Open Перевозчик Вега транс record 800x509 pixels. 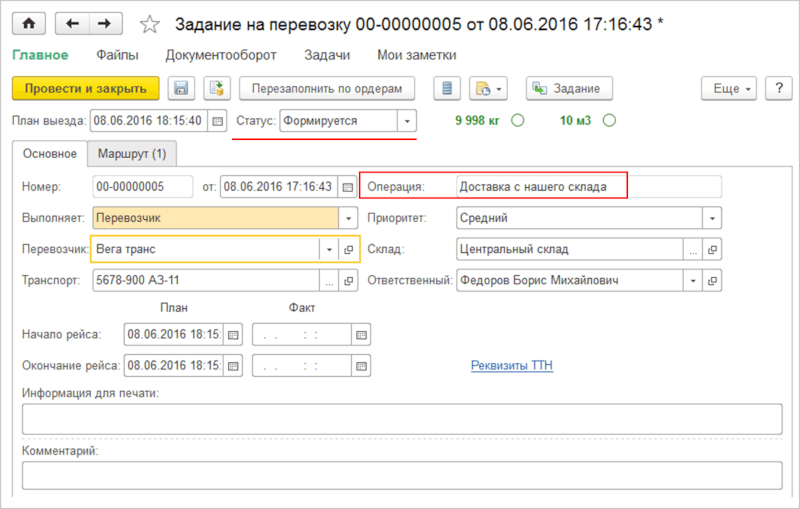(348, 249)
